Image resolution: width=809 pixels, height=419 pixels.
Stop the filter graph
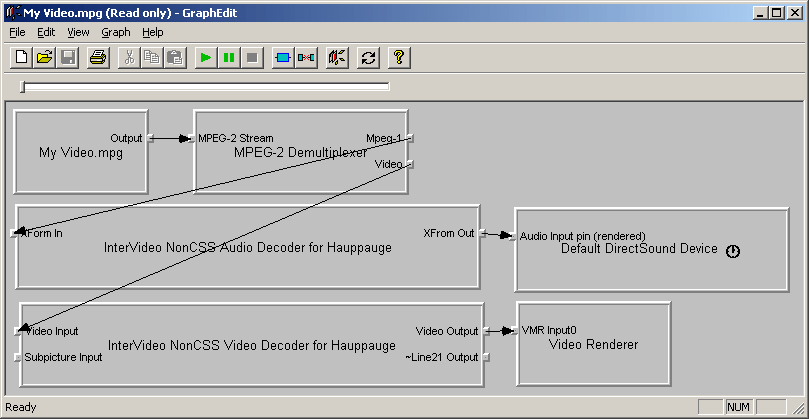click(x=252, y=57)
